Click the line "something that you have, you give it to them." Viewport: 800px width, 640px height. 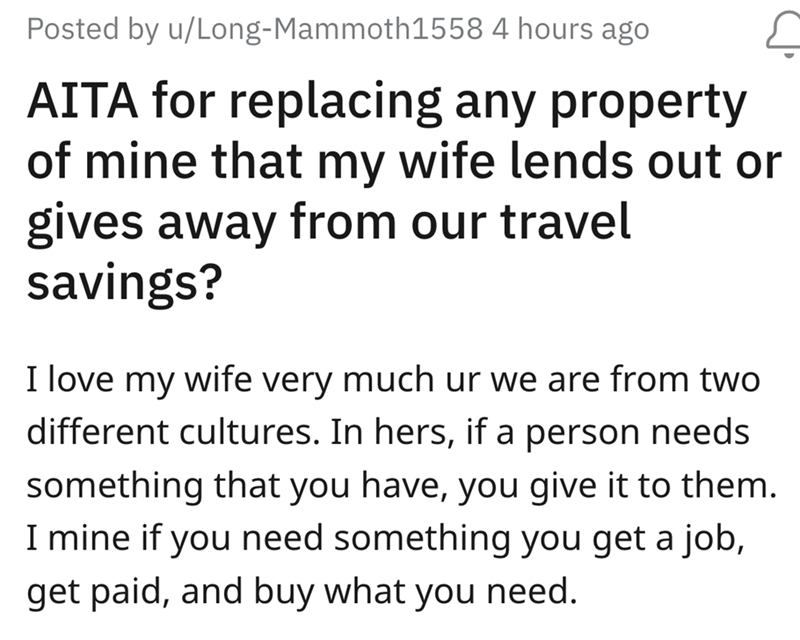399,489
